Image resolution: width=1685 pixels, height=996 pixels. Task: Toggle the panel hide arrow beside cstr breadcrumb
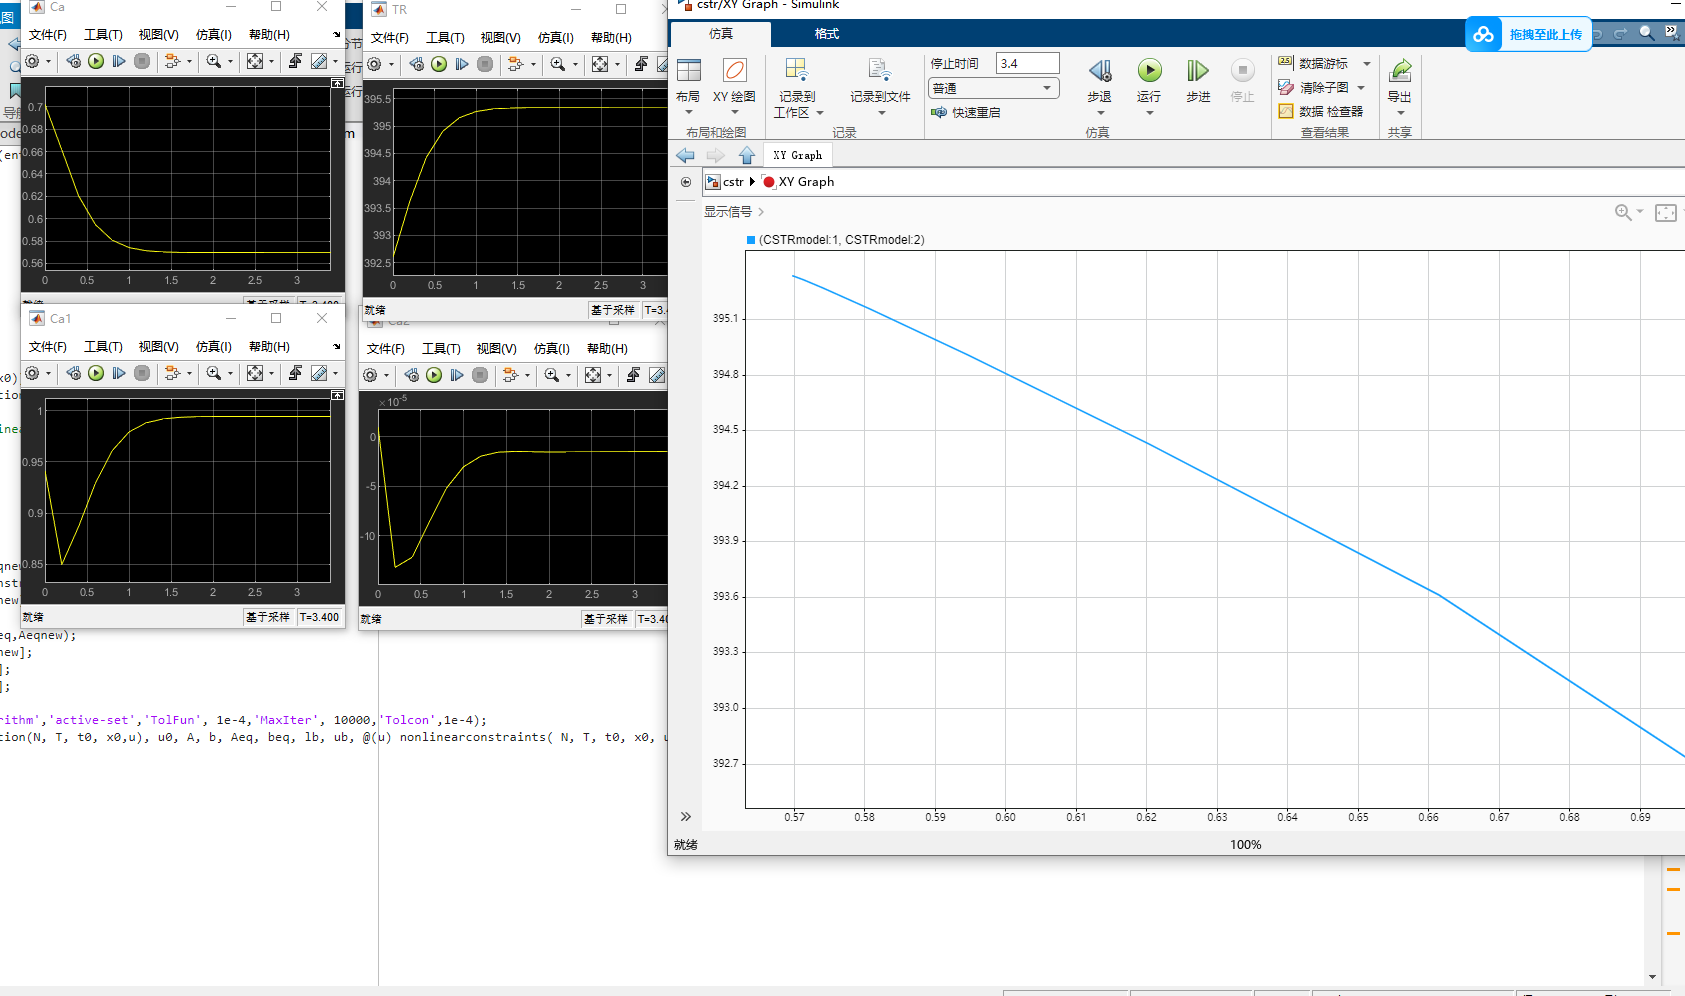[685, 182]
